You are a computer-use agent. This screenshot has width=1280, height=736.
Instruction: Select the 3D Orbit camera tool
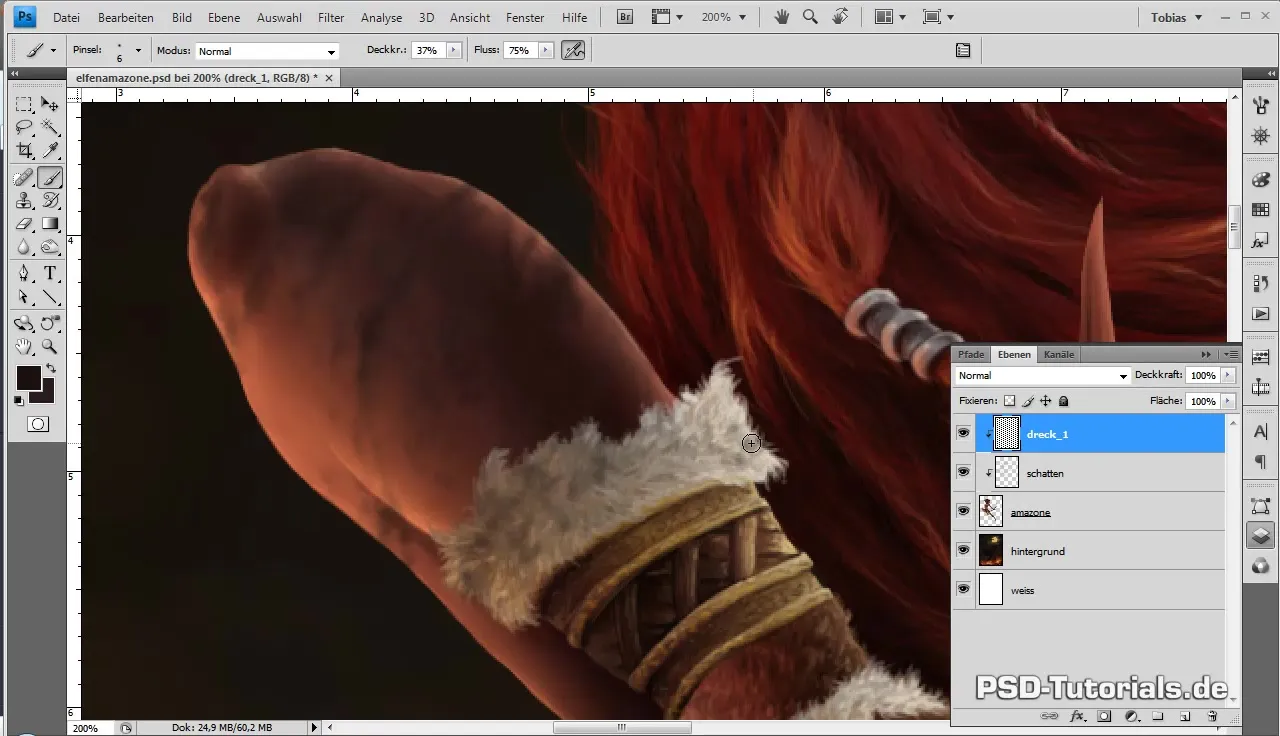coord(49,324)
